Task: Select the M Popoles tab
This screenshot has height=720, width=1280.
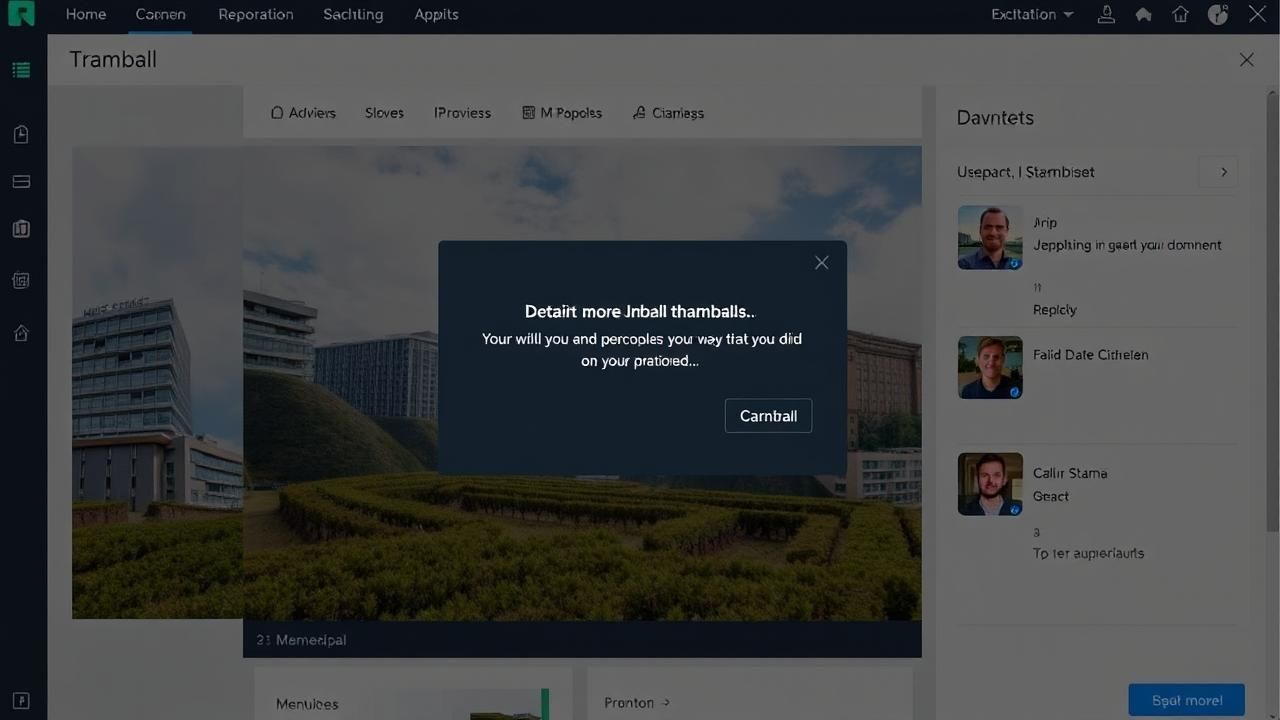Action: click(562, 113)
